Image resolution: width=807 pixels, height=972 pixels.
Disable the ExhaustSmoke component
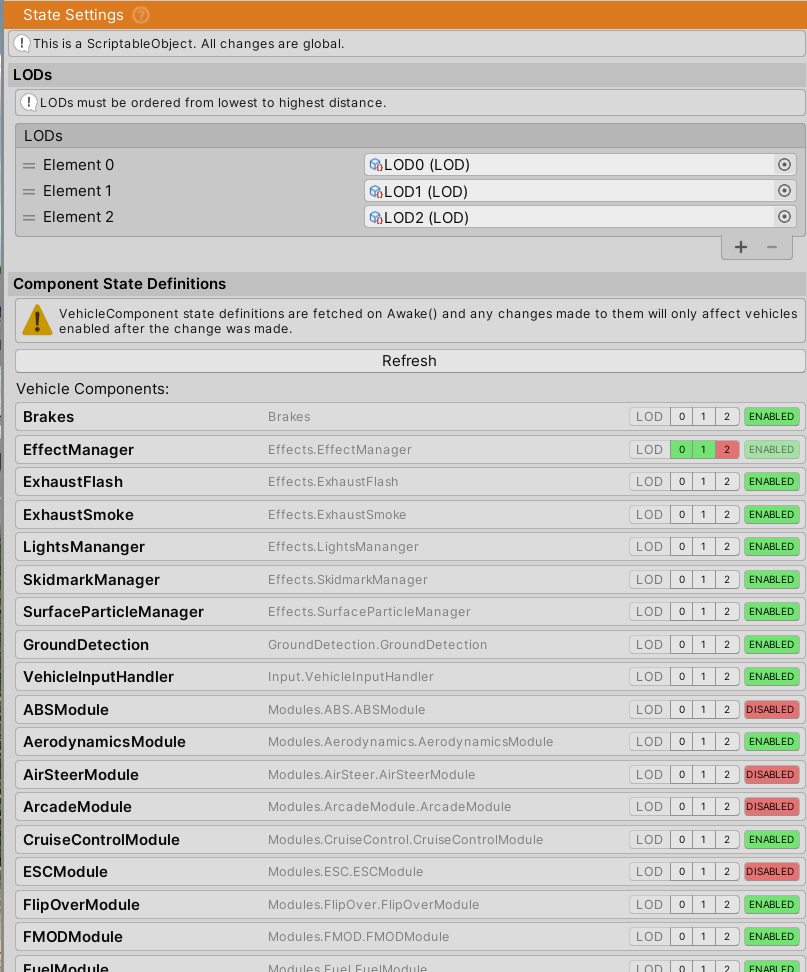coord(771,514)
